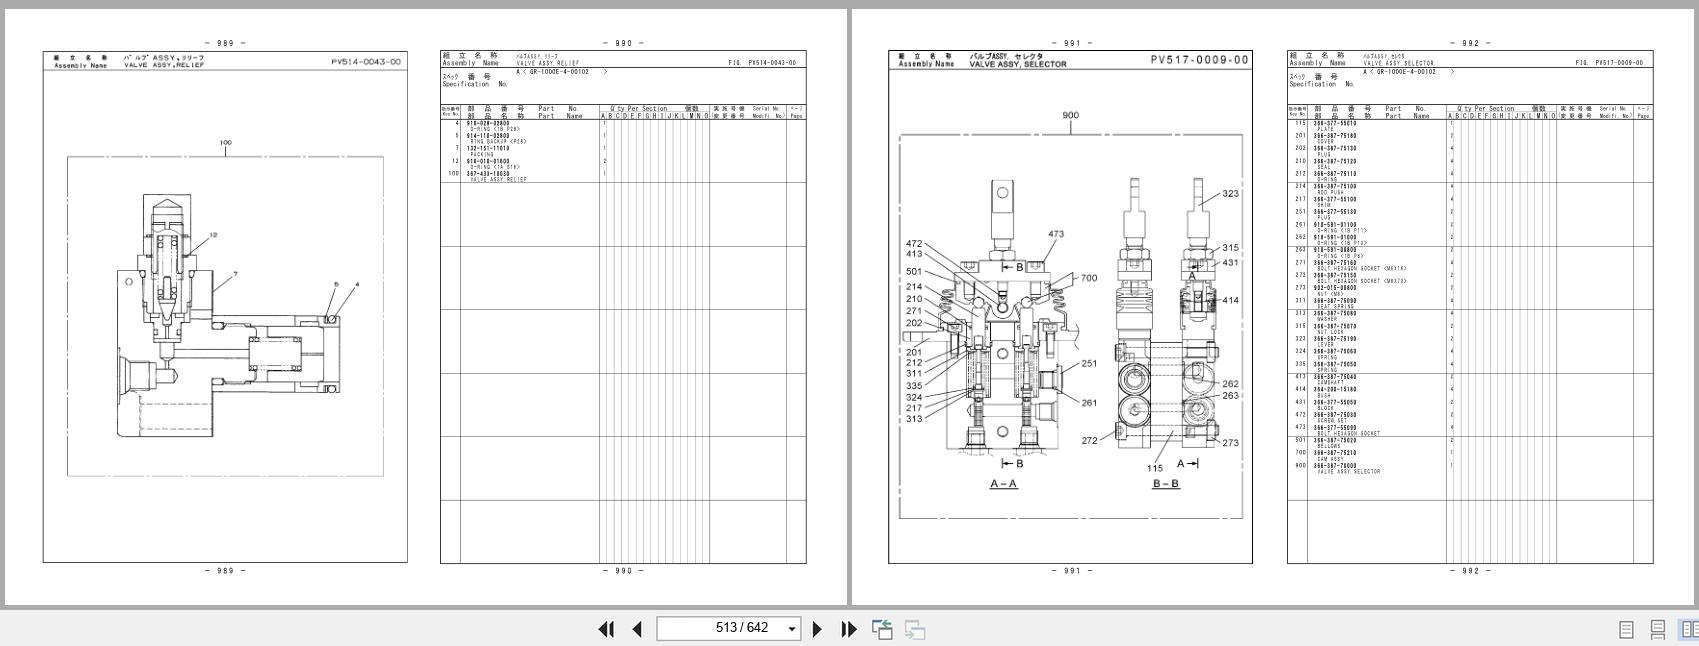
Task: Go to the next page
Action: coord(817,629)
